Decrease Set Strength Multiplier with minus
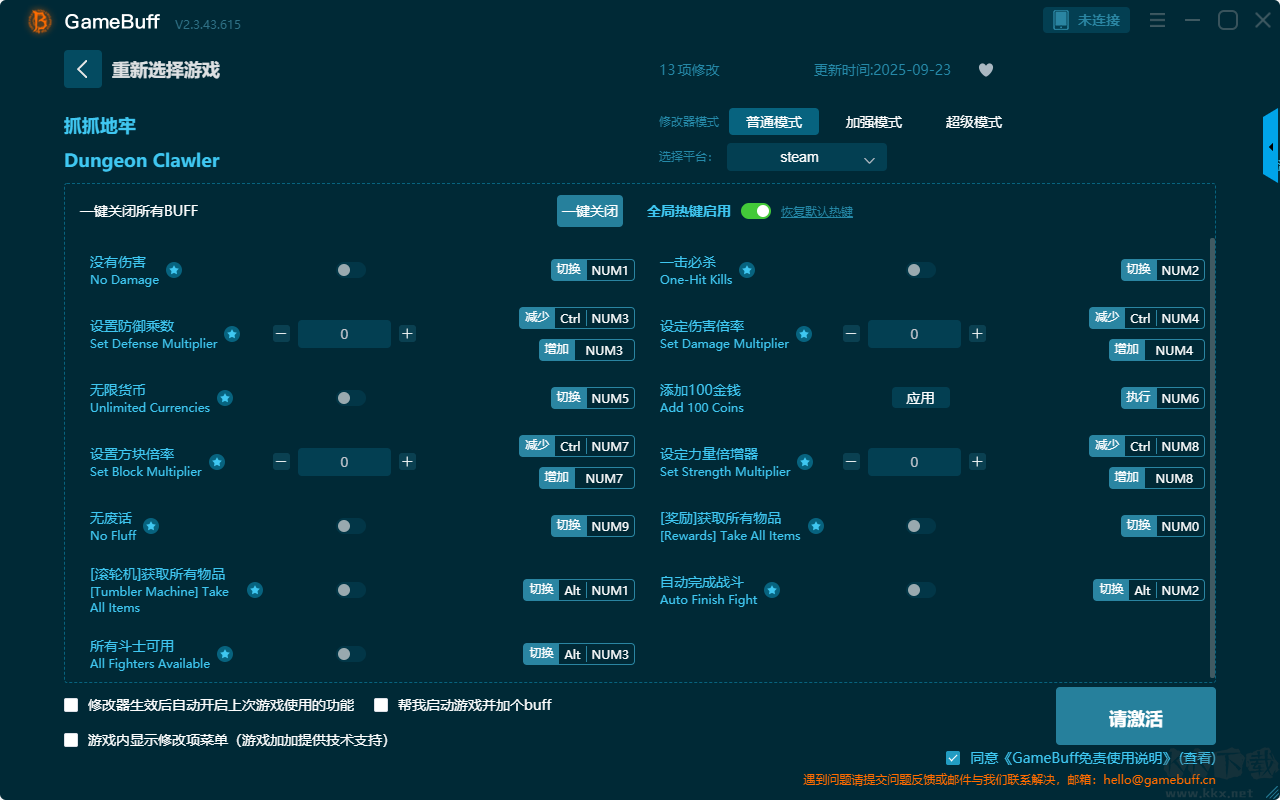The image size is (1280, 800). coord(851,462)
